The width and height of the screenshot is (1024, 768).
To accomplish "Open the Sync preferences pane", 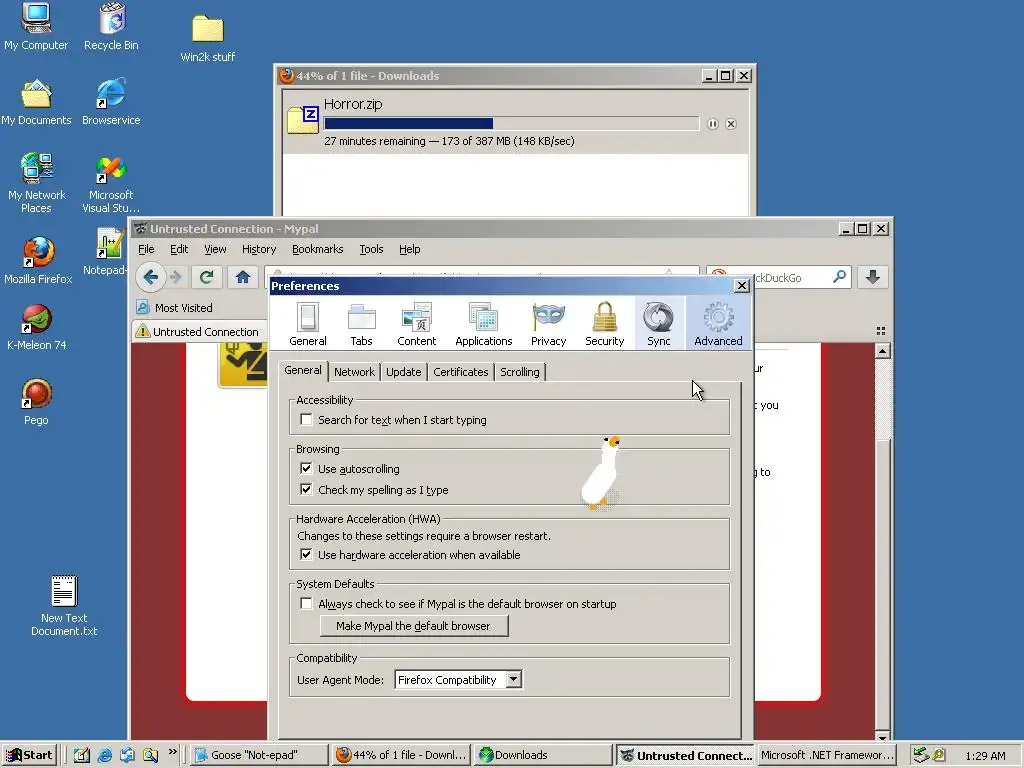I will pos(659,324).
